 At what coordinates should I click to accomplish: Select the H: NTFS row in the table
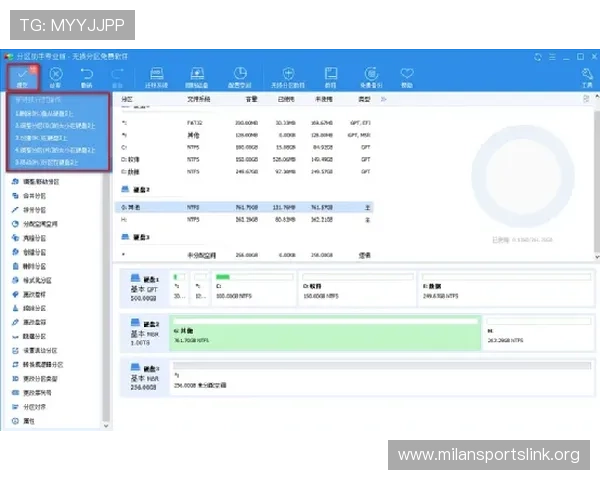point(245,220)
